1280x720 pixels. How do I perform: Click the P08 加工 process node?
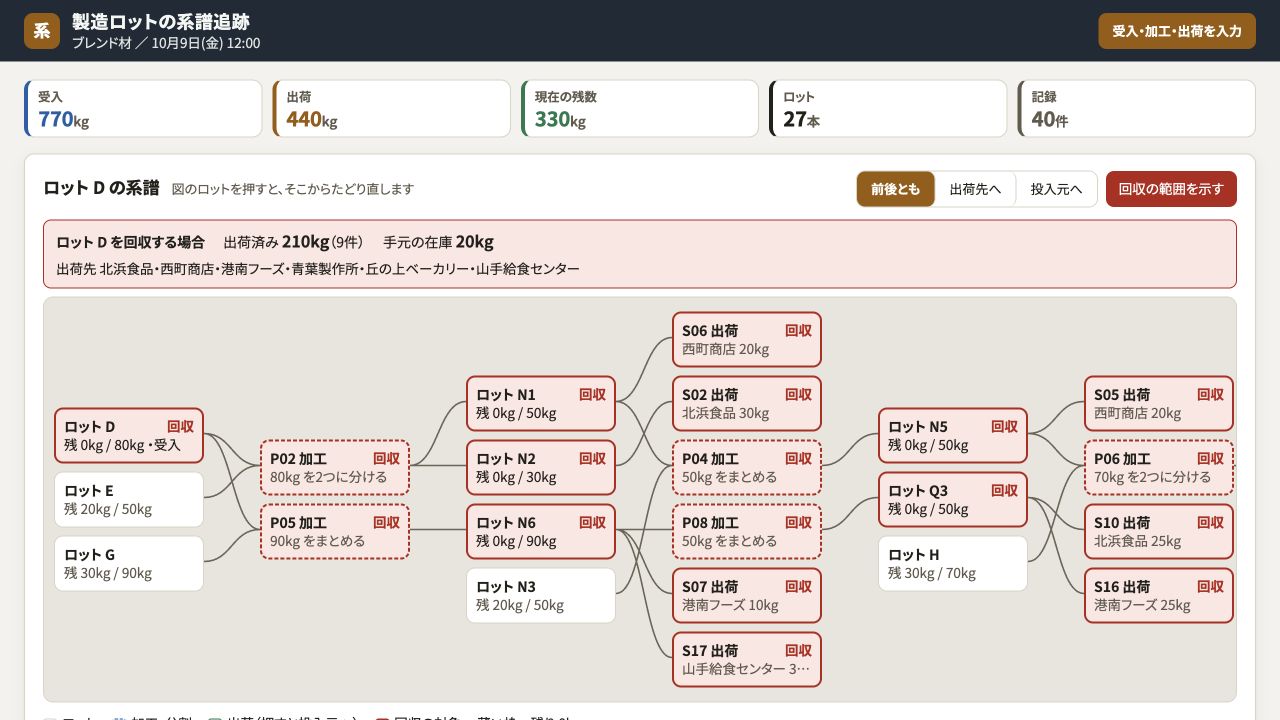[747, 531]
